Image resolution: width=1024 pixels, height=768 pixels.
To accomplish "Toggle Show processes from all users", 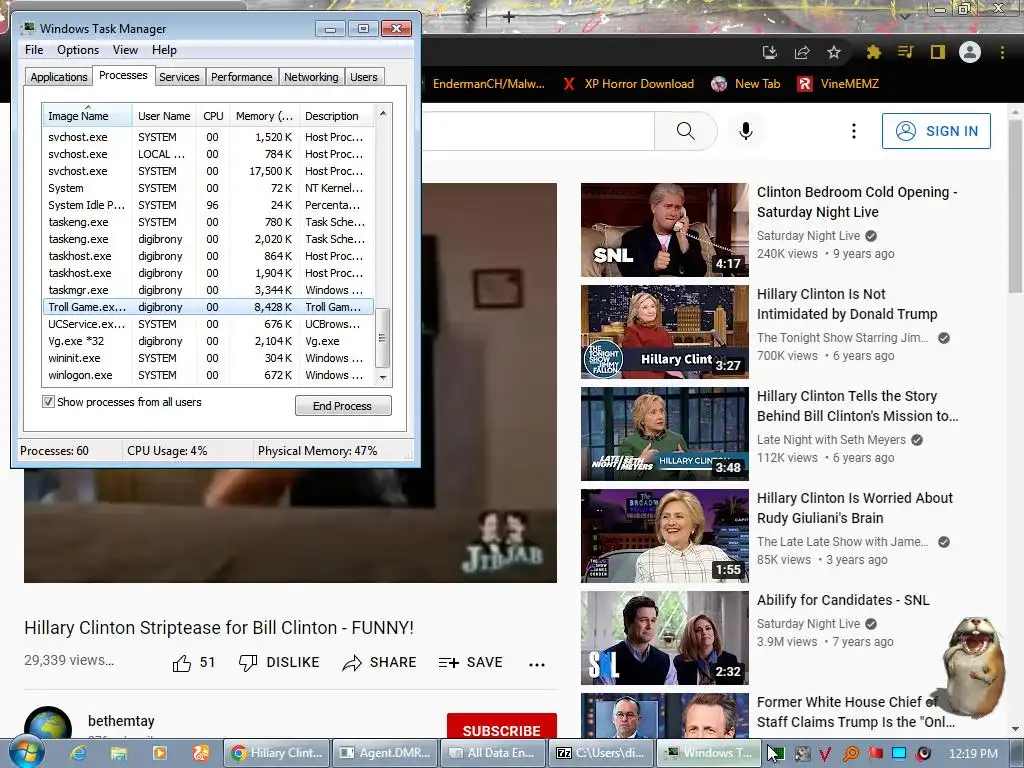I will click(48, 402).
